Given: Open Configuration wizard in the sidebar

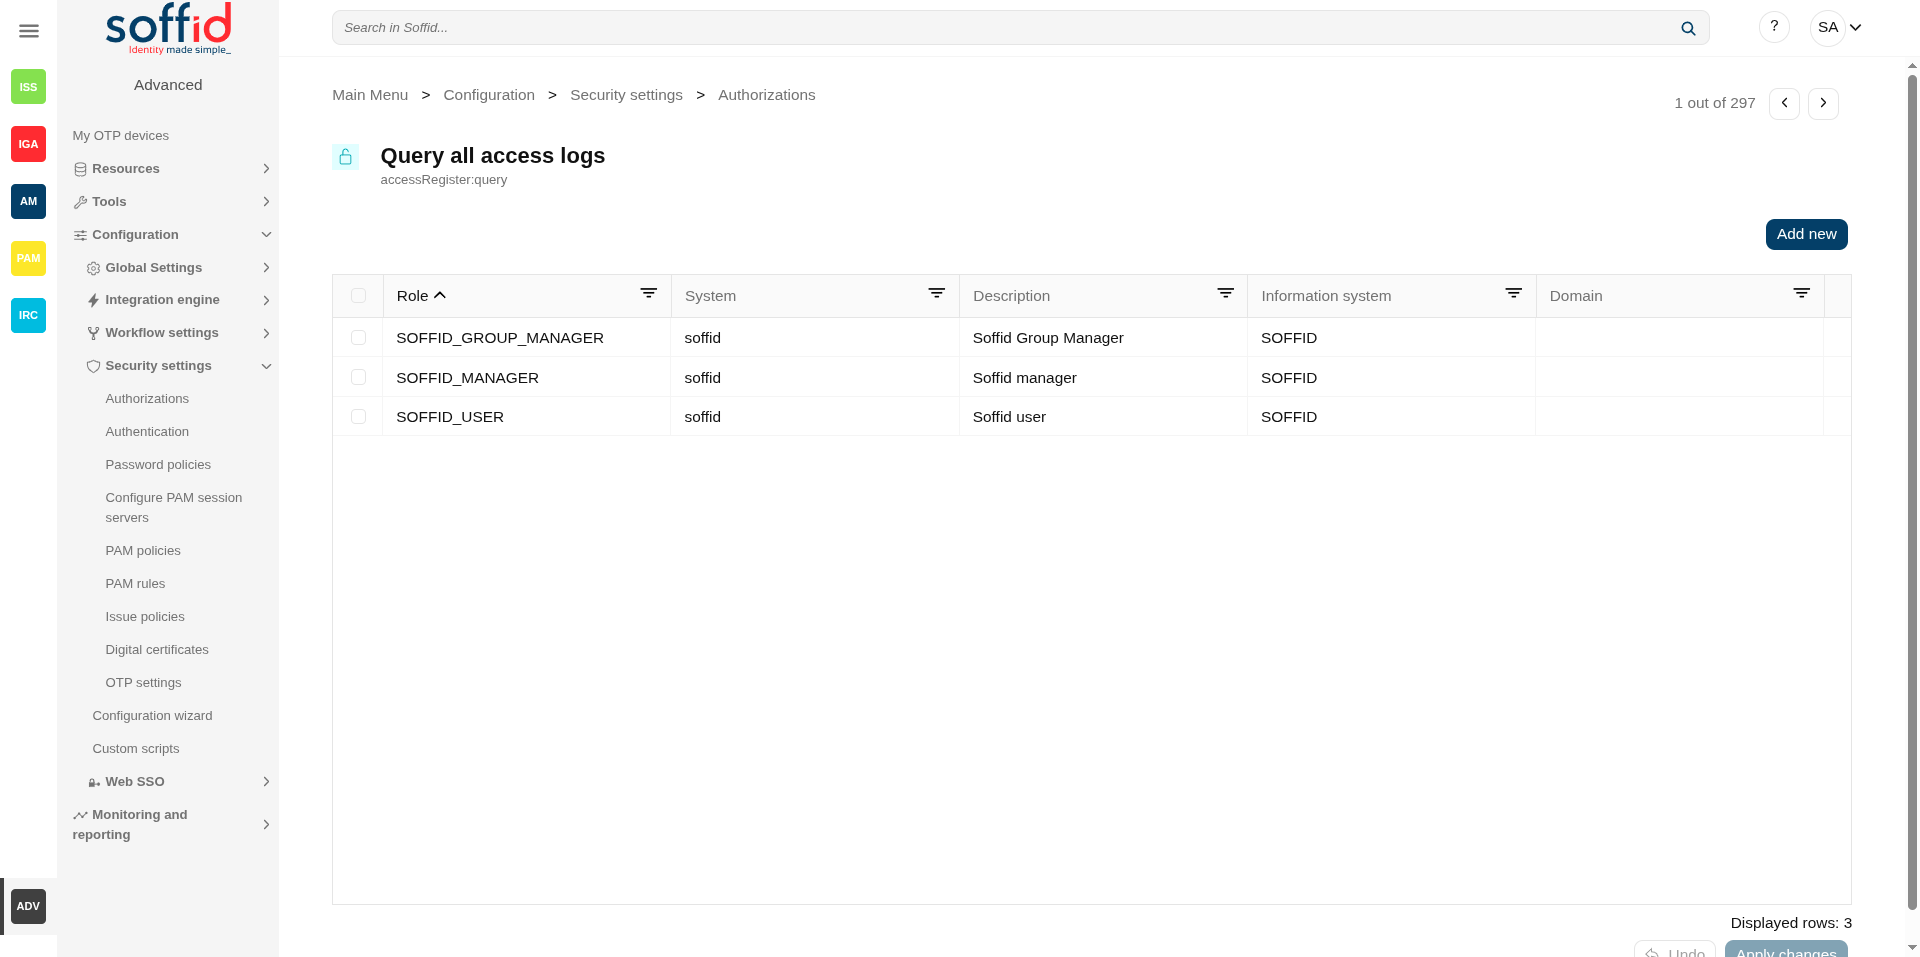Looking at the screenshot, I should pyautogui.click(x=152, y=716).
